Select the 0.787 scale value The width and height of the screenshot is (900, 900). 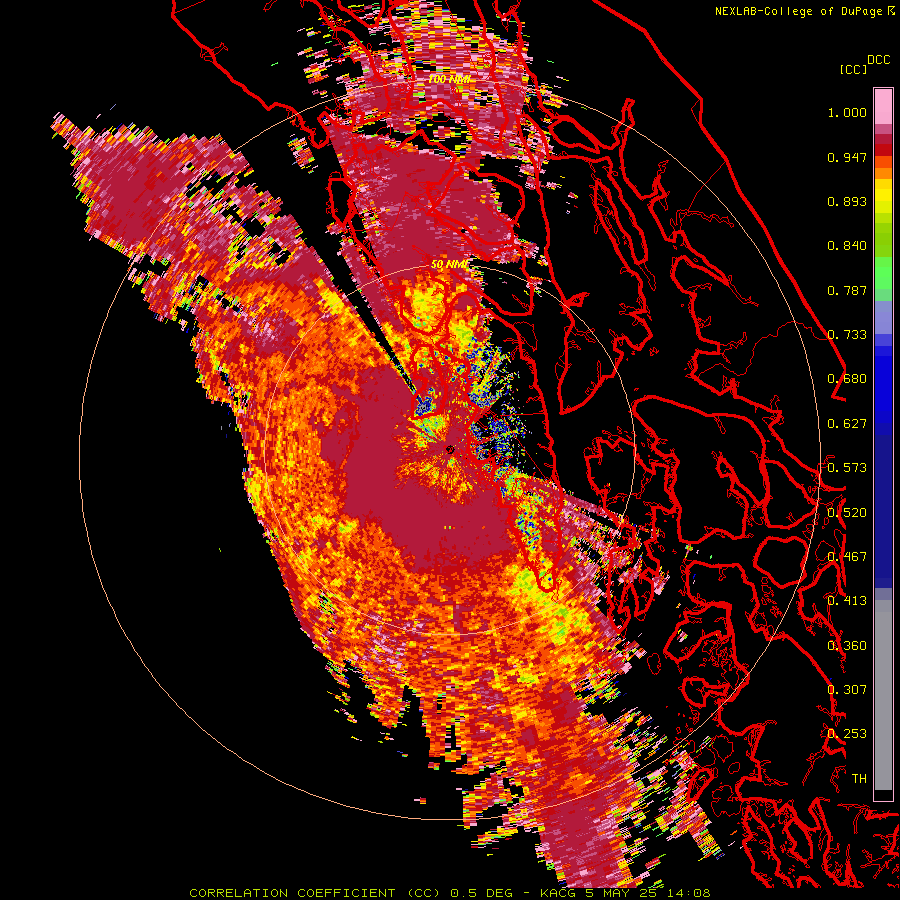coord(847,290)
